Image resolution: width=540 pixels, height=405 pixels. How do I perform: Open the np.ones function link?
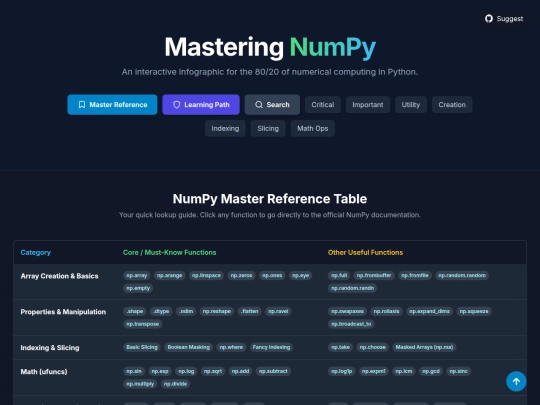[272, 276]
